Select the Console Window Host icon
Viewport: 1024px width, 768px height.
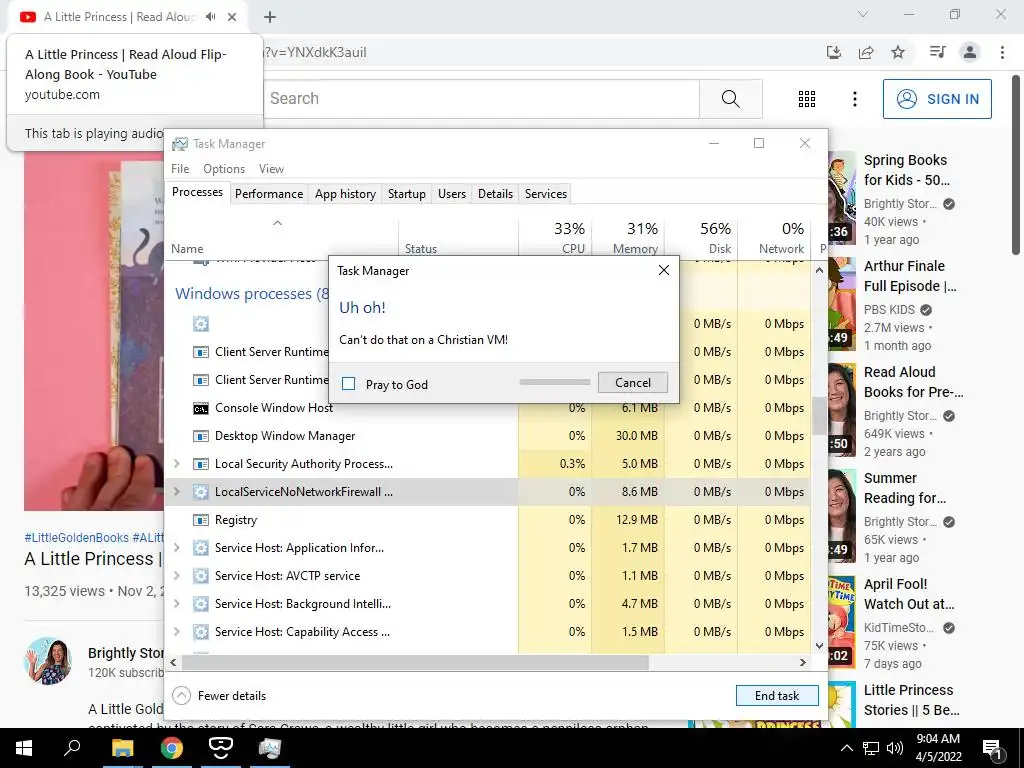coord(200,408)
